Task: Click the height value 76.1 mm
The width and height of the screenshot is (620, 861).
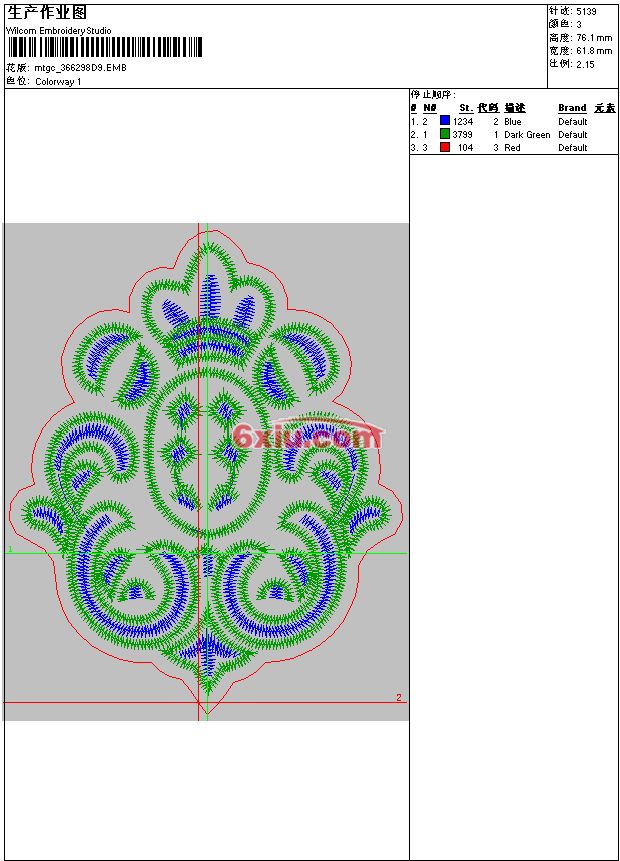Action: coord(594,38)
